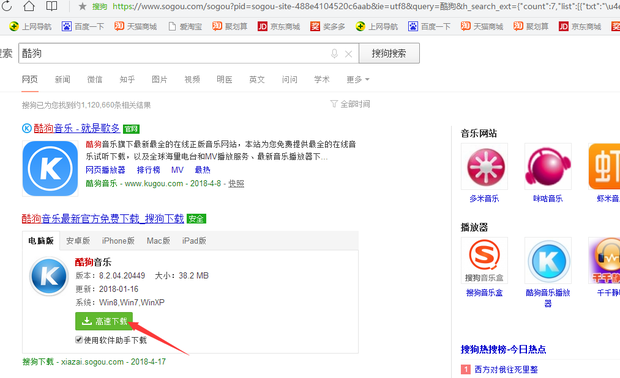Open the 快照 cached page link
620x378 pixels.
coord(236,183)
